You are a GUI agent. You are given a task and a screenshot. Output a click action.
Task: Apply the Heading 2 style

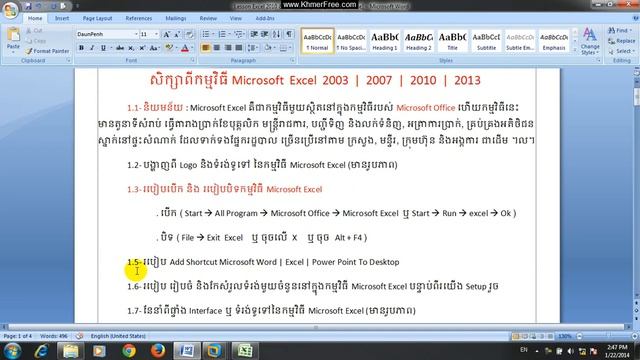(418, 41)
